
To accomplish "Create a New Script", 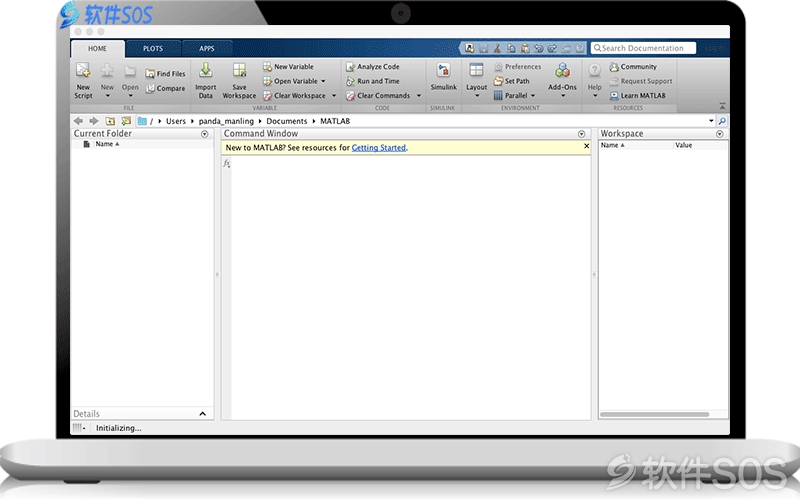I will point(83,81).
